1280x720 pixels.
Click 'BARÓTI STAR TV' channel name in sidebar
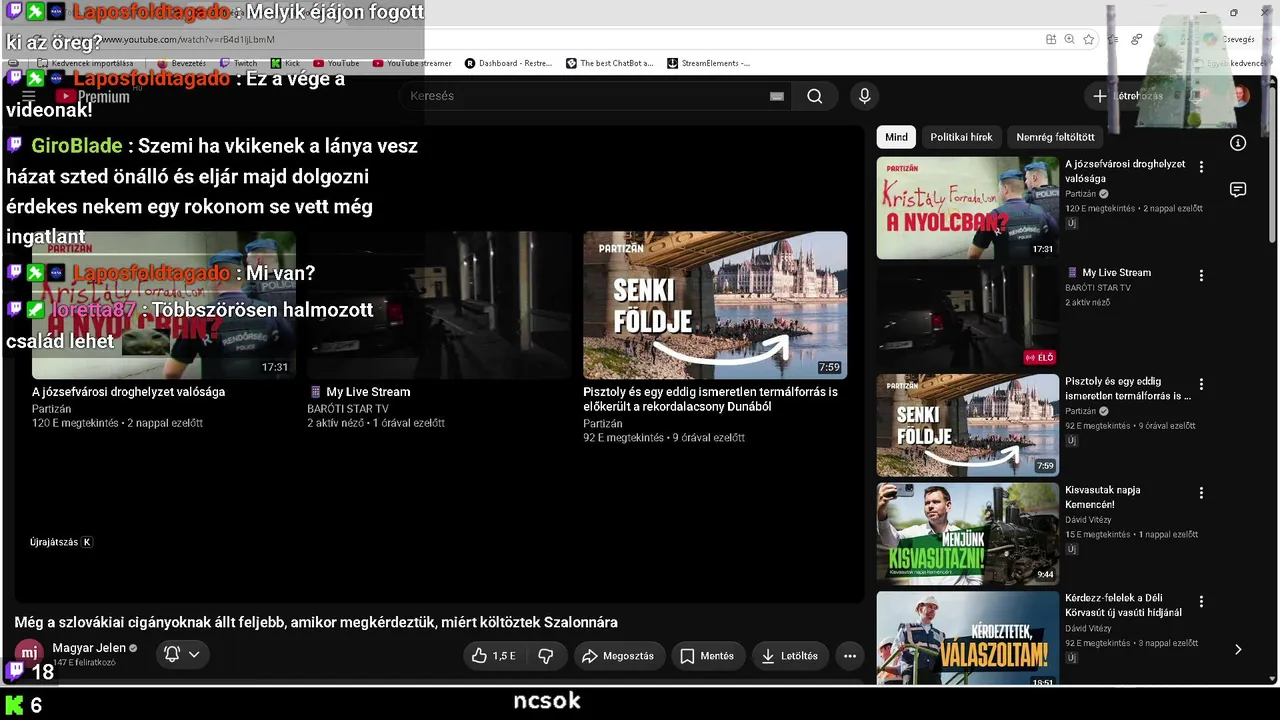click(1098, 288)
